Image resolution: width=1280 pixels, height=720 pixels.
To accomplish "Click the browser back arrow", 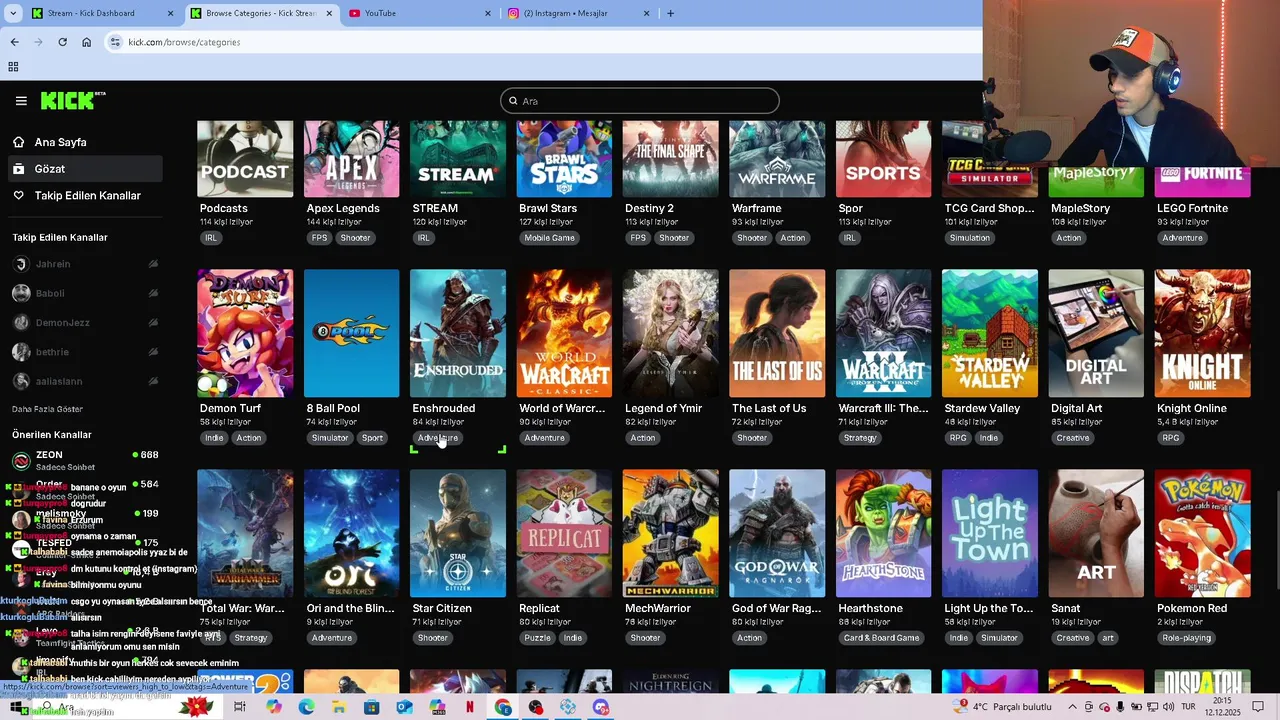I will (x=14, y=42).
